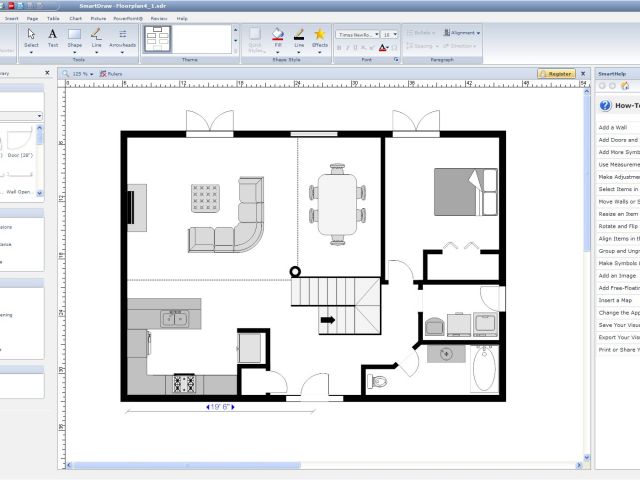Screen dimensions: 640x480
Task: Expand the Times New Roman font dropdown
Action: point(356,33)
